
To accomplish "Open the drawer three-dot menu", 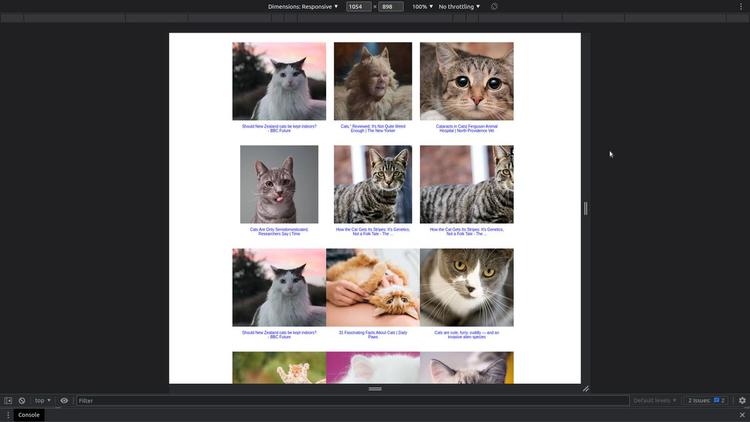I will (8, 414).
